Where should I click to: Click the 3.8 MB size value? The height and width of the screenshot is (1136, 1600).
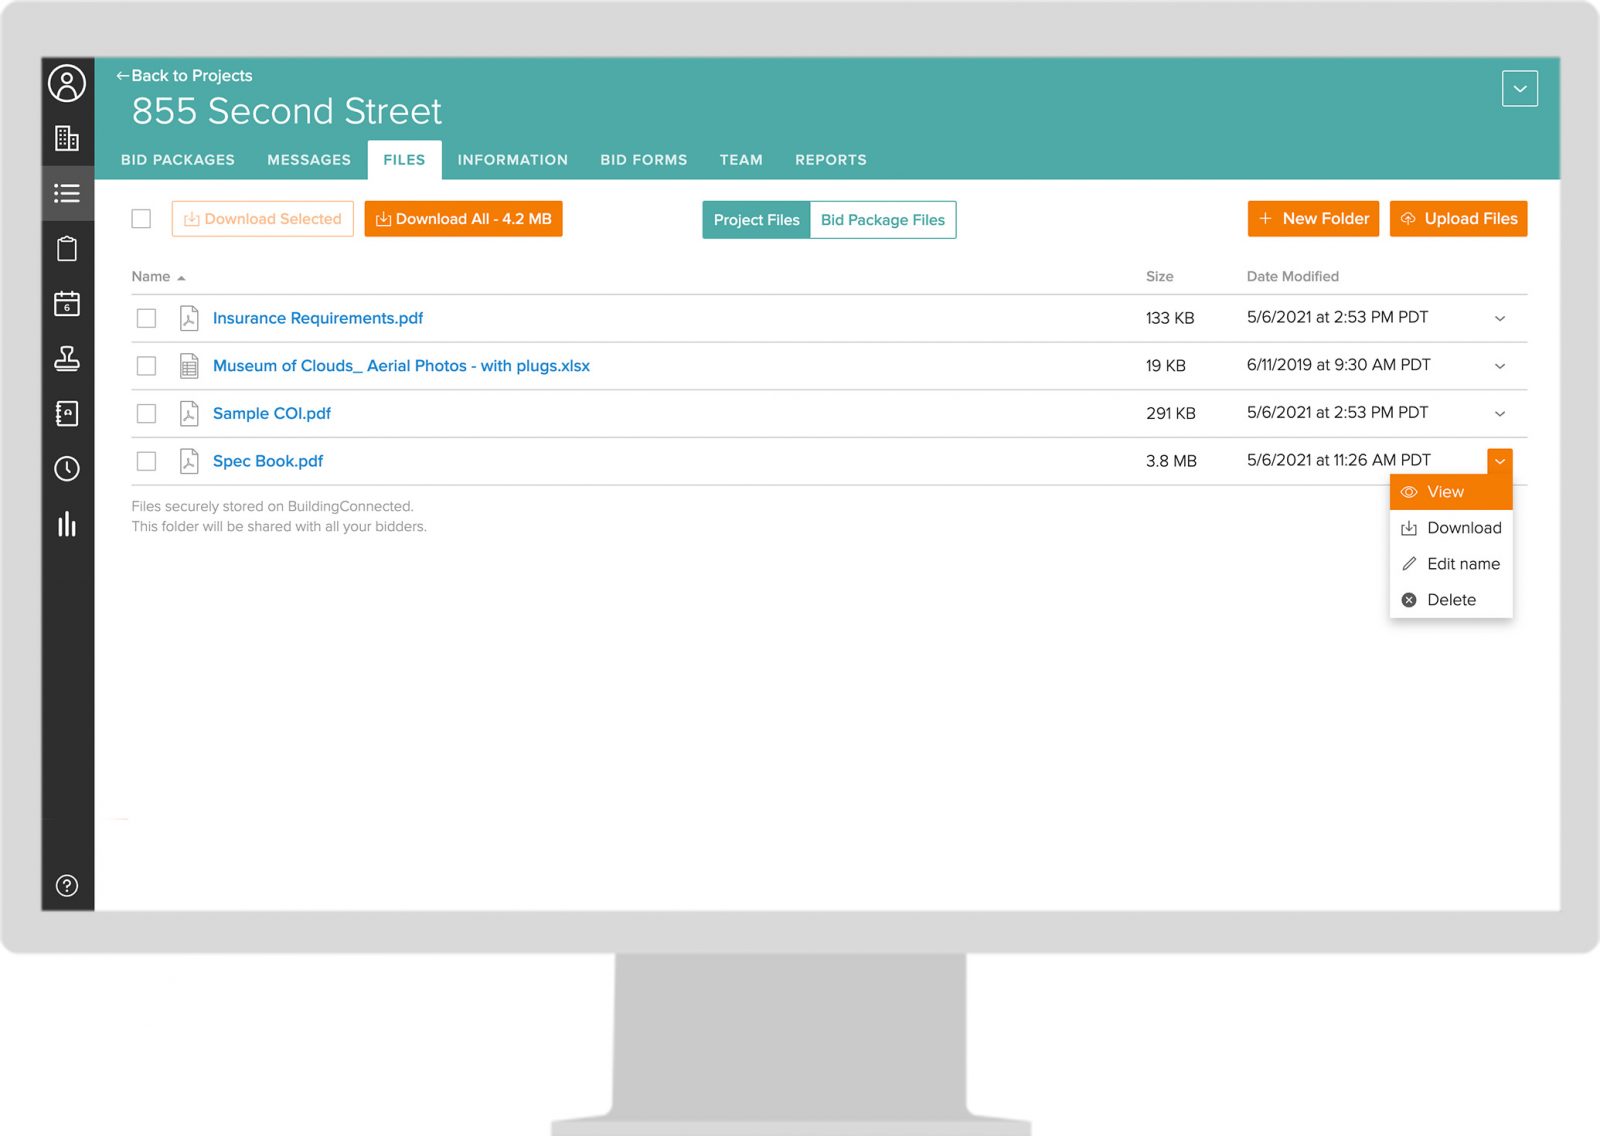1171,461
